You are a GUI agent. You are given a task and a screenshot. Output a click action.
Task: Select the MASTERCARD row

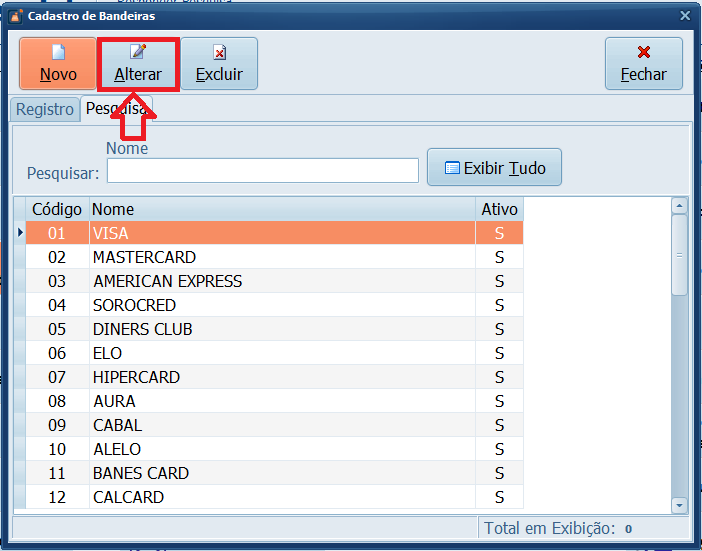click(x=144, y=257)
